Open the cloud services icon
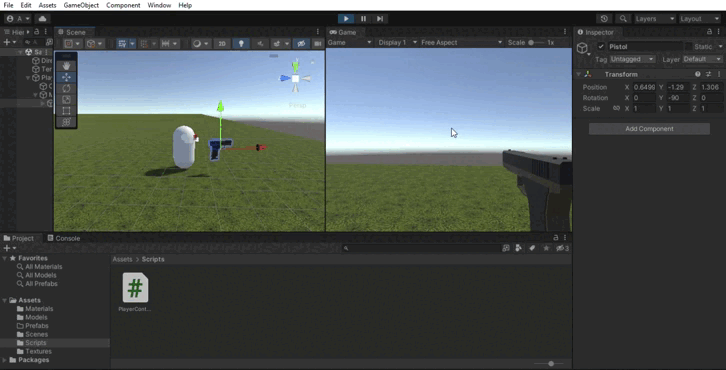Viewport: 726px width, 370px height. coord(43,19)
